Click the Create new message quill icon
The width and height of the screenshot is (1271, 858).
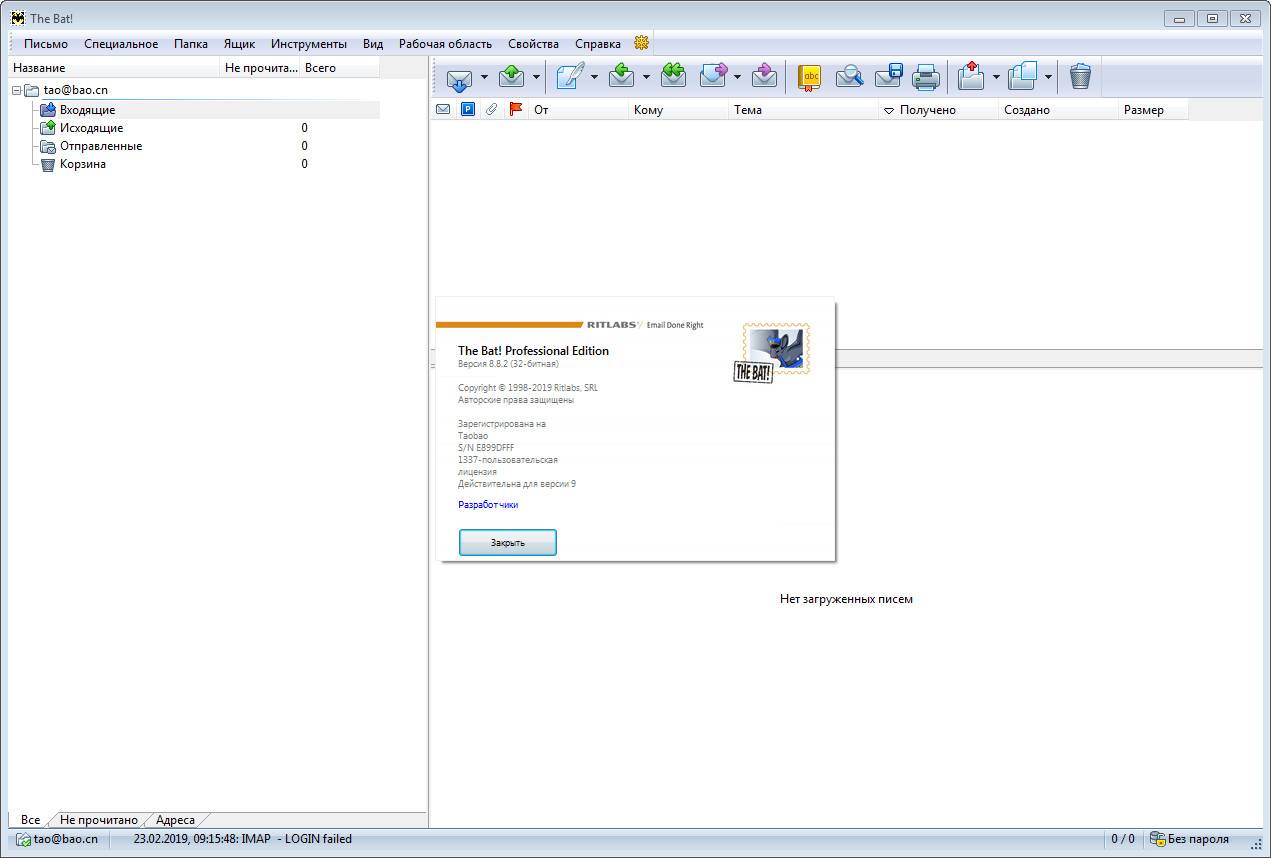(x=570, y=77)
